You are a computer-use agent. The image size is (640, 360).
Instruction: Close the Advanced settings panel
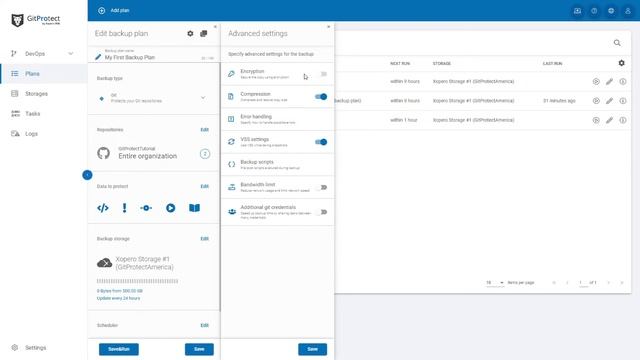click(329, 27)
